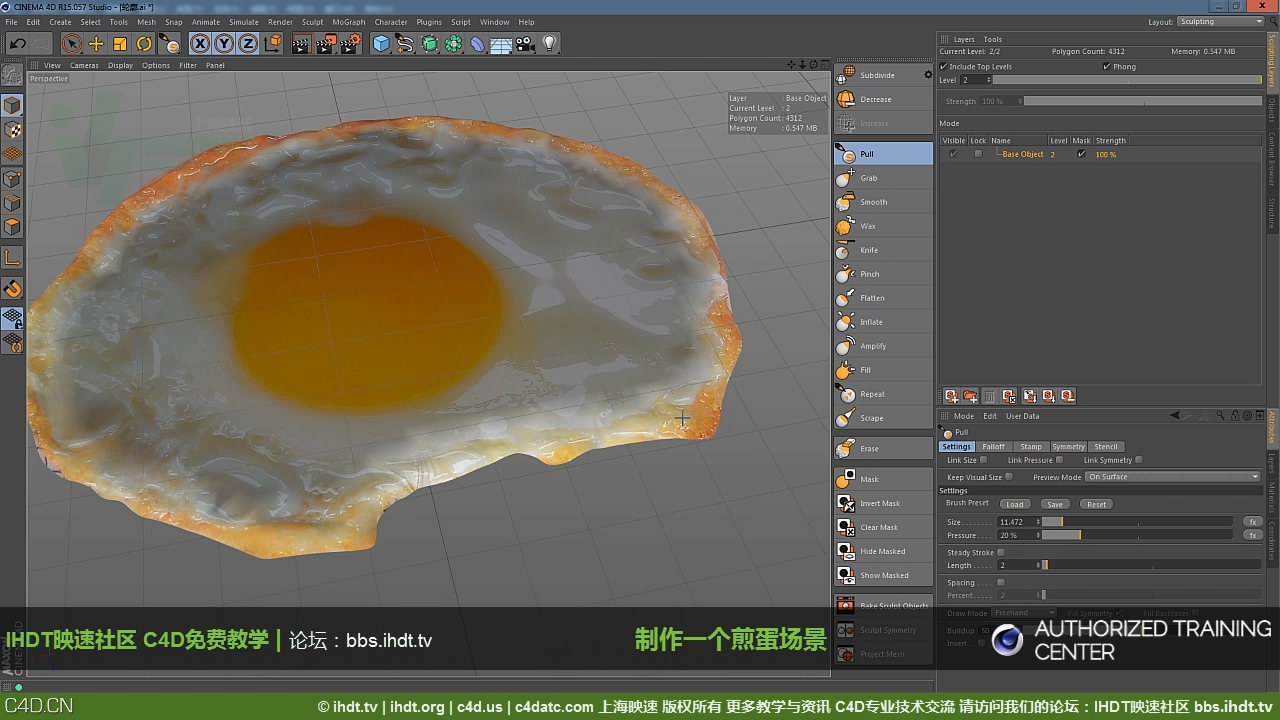The width and height of the screenshot is (1280, 720).
Task: Click the fx button for Pressure
Action: (1251, 535)
